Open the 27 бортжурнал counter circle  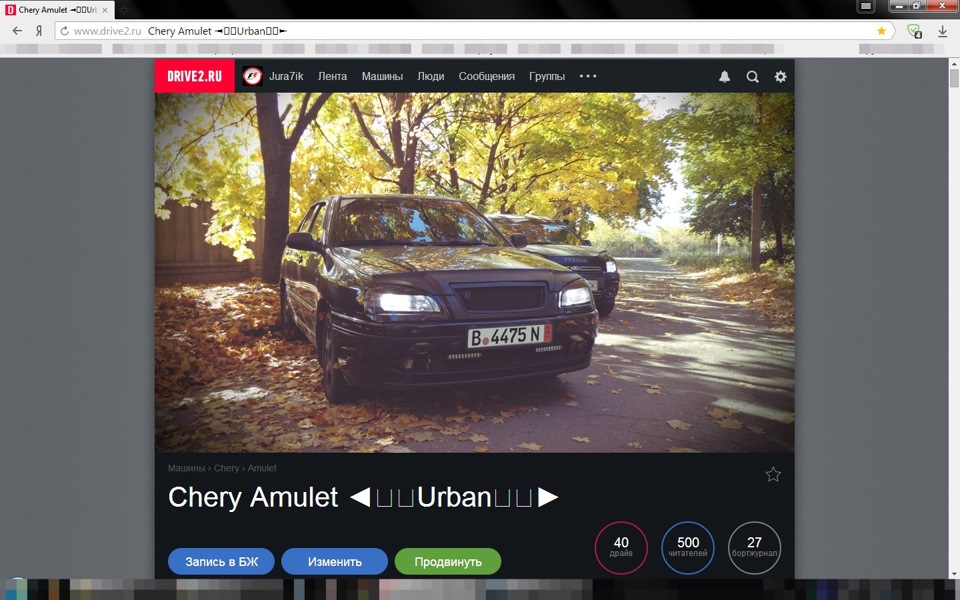click(754, 547)
